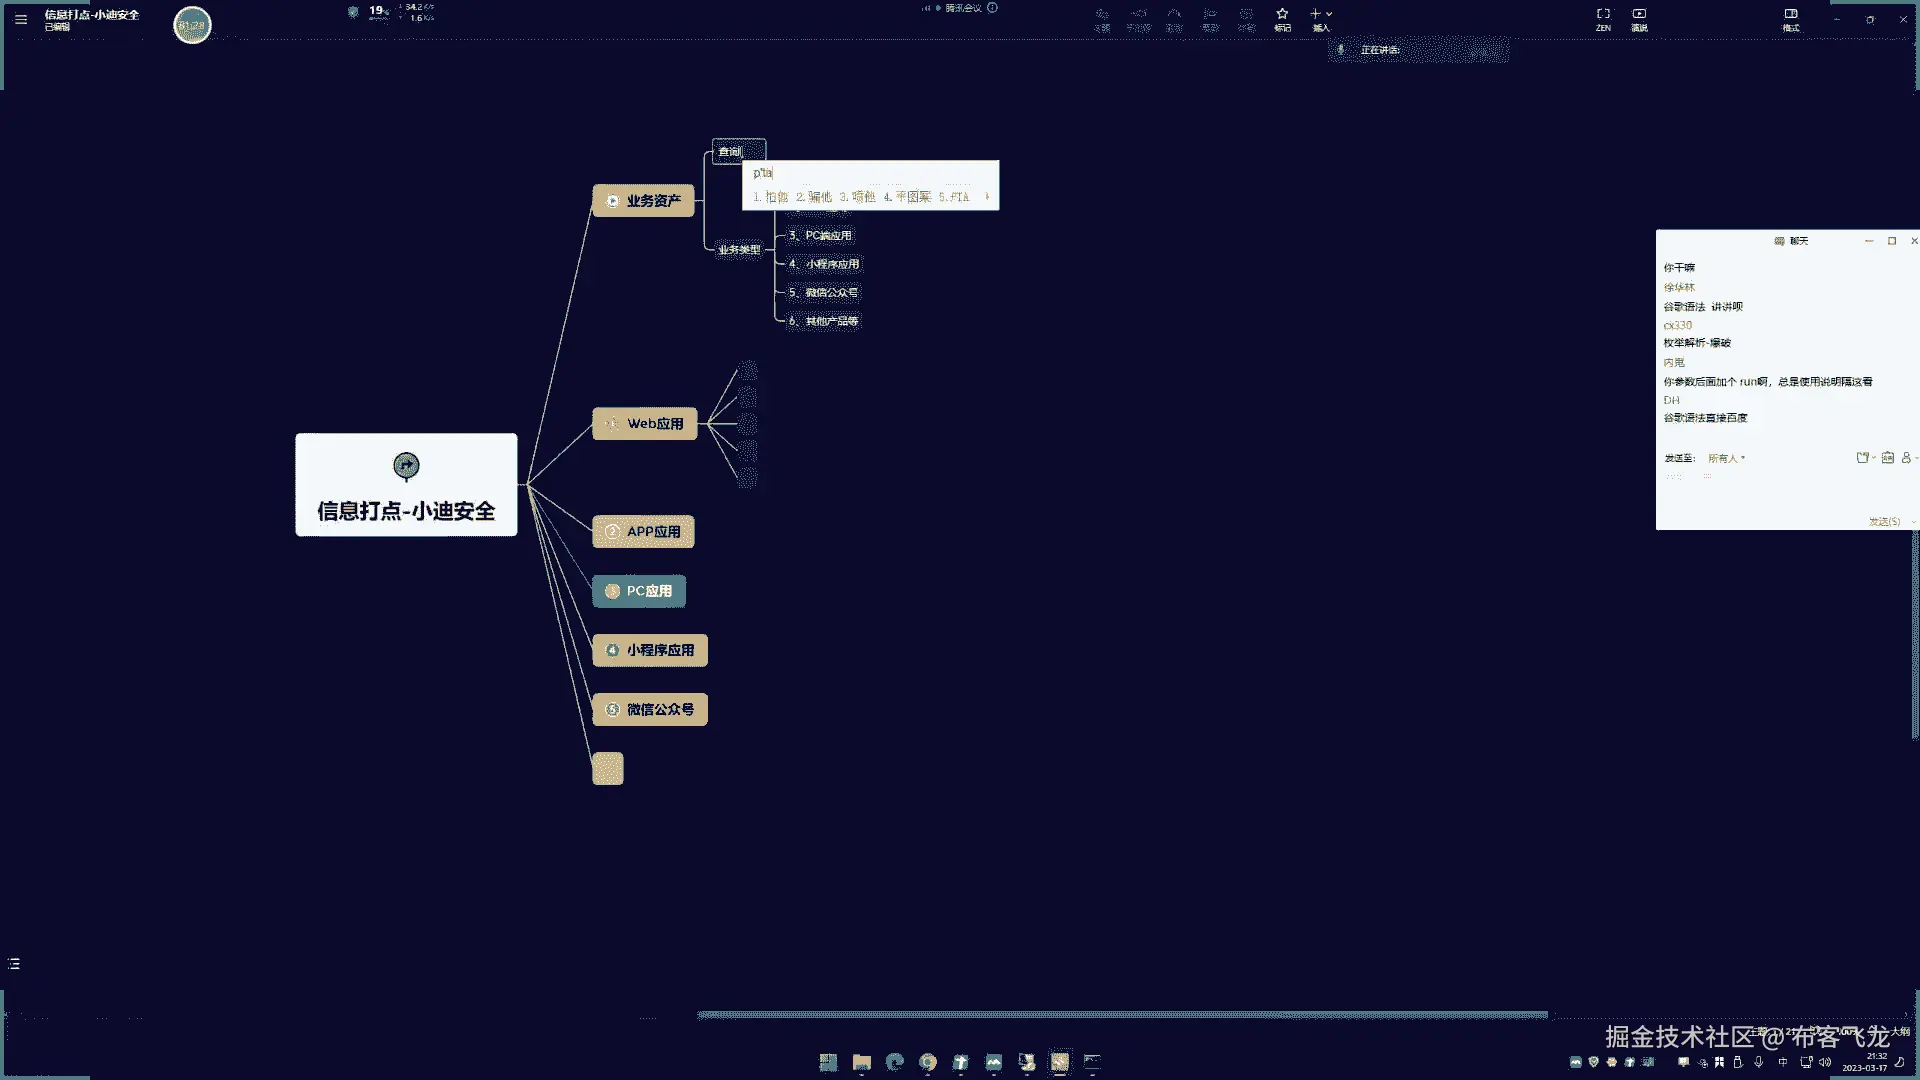The width and height of the screenshot is (1920, 1080).
Task: Click the horizontal scrollbar at the bottom
Action: 1122,1015
